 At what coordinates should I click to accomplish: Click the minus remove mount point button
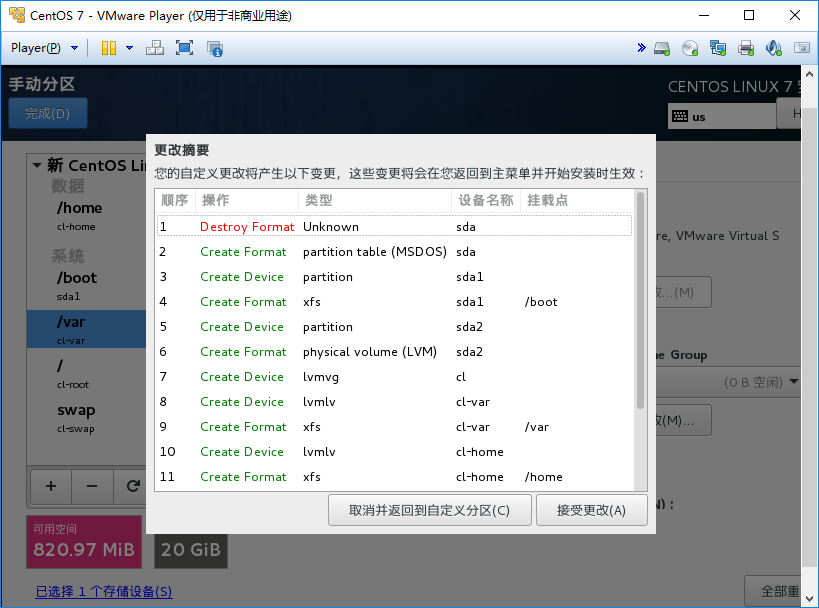92,486
